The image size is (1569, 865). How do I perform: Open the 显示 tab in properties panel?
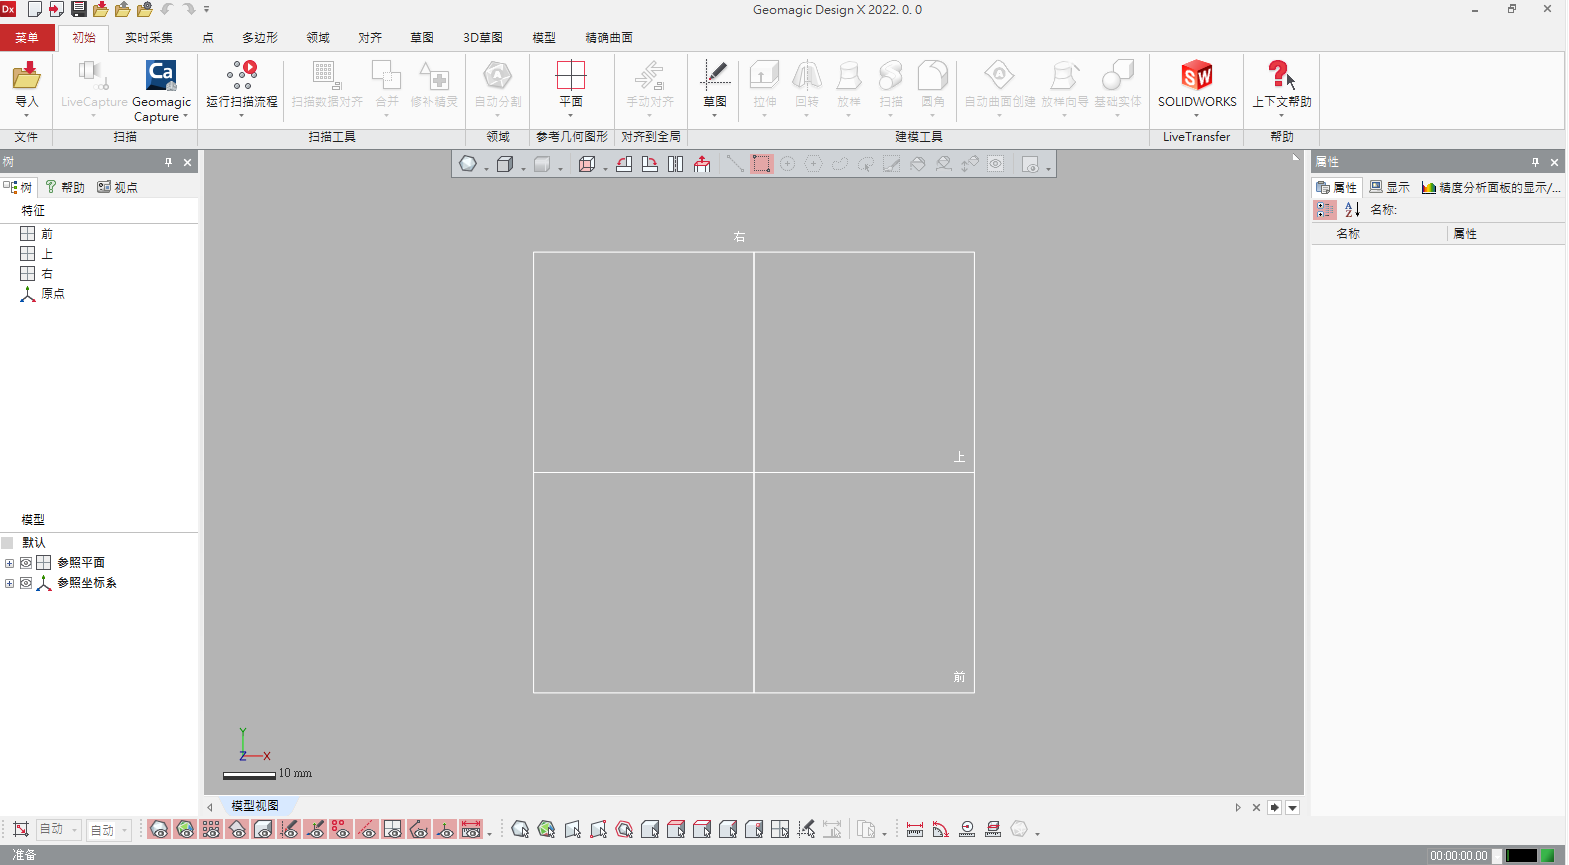click(1390, 187)
